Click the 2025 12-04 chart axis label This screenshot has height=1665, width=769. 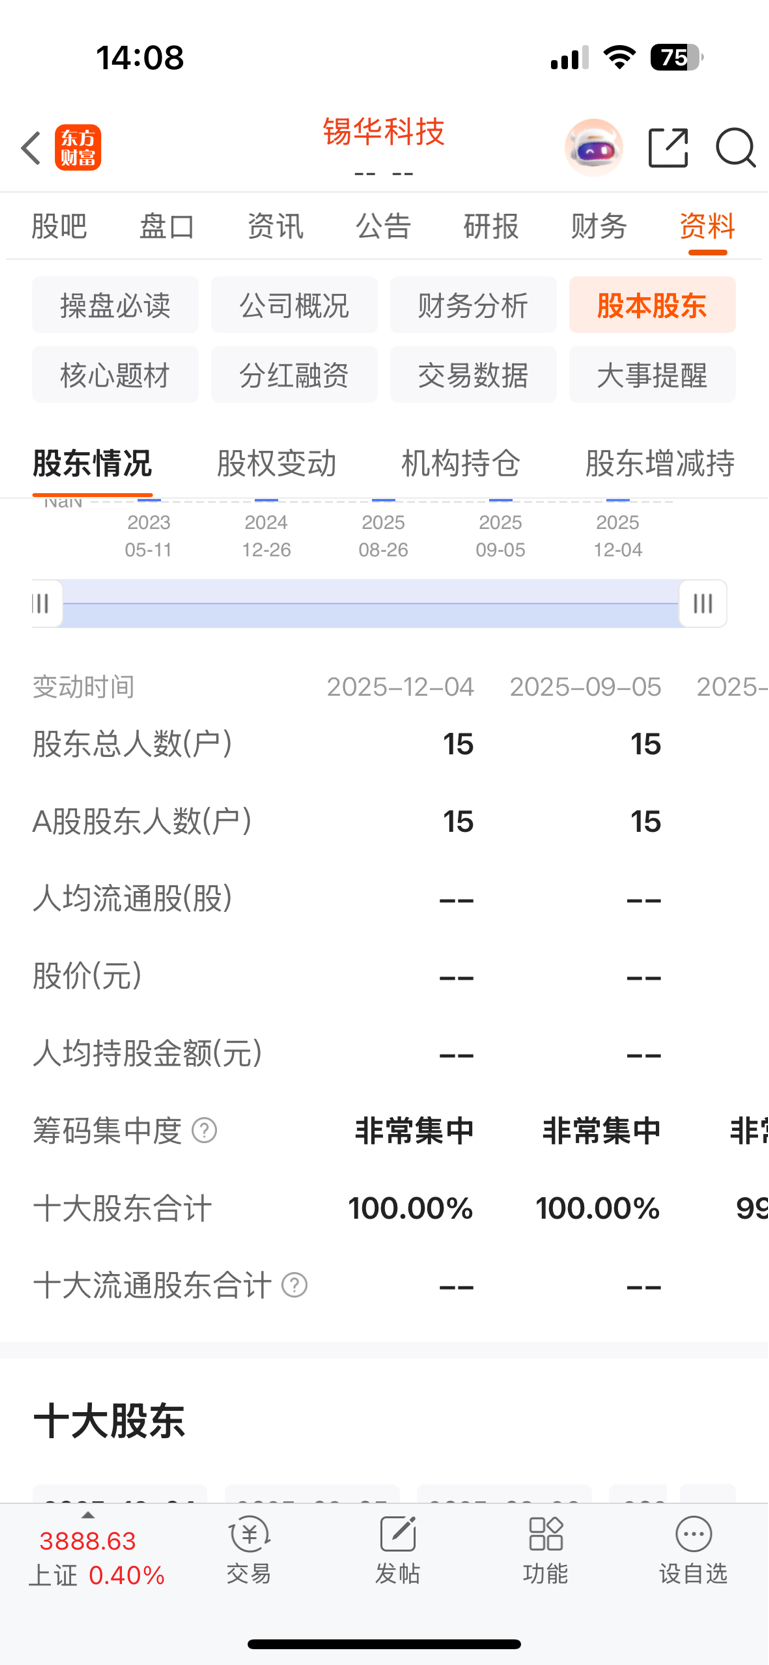[x=618, y=536]
